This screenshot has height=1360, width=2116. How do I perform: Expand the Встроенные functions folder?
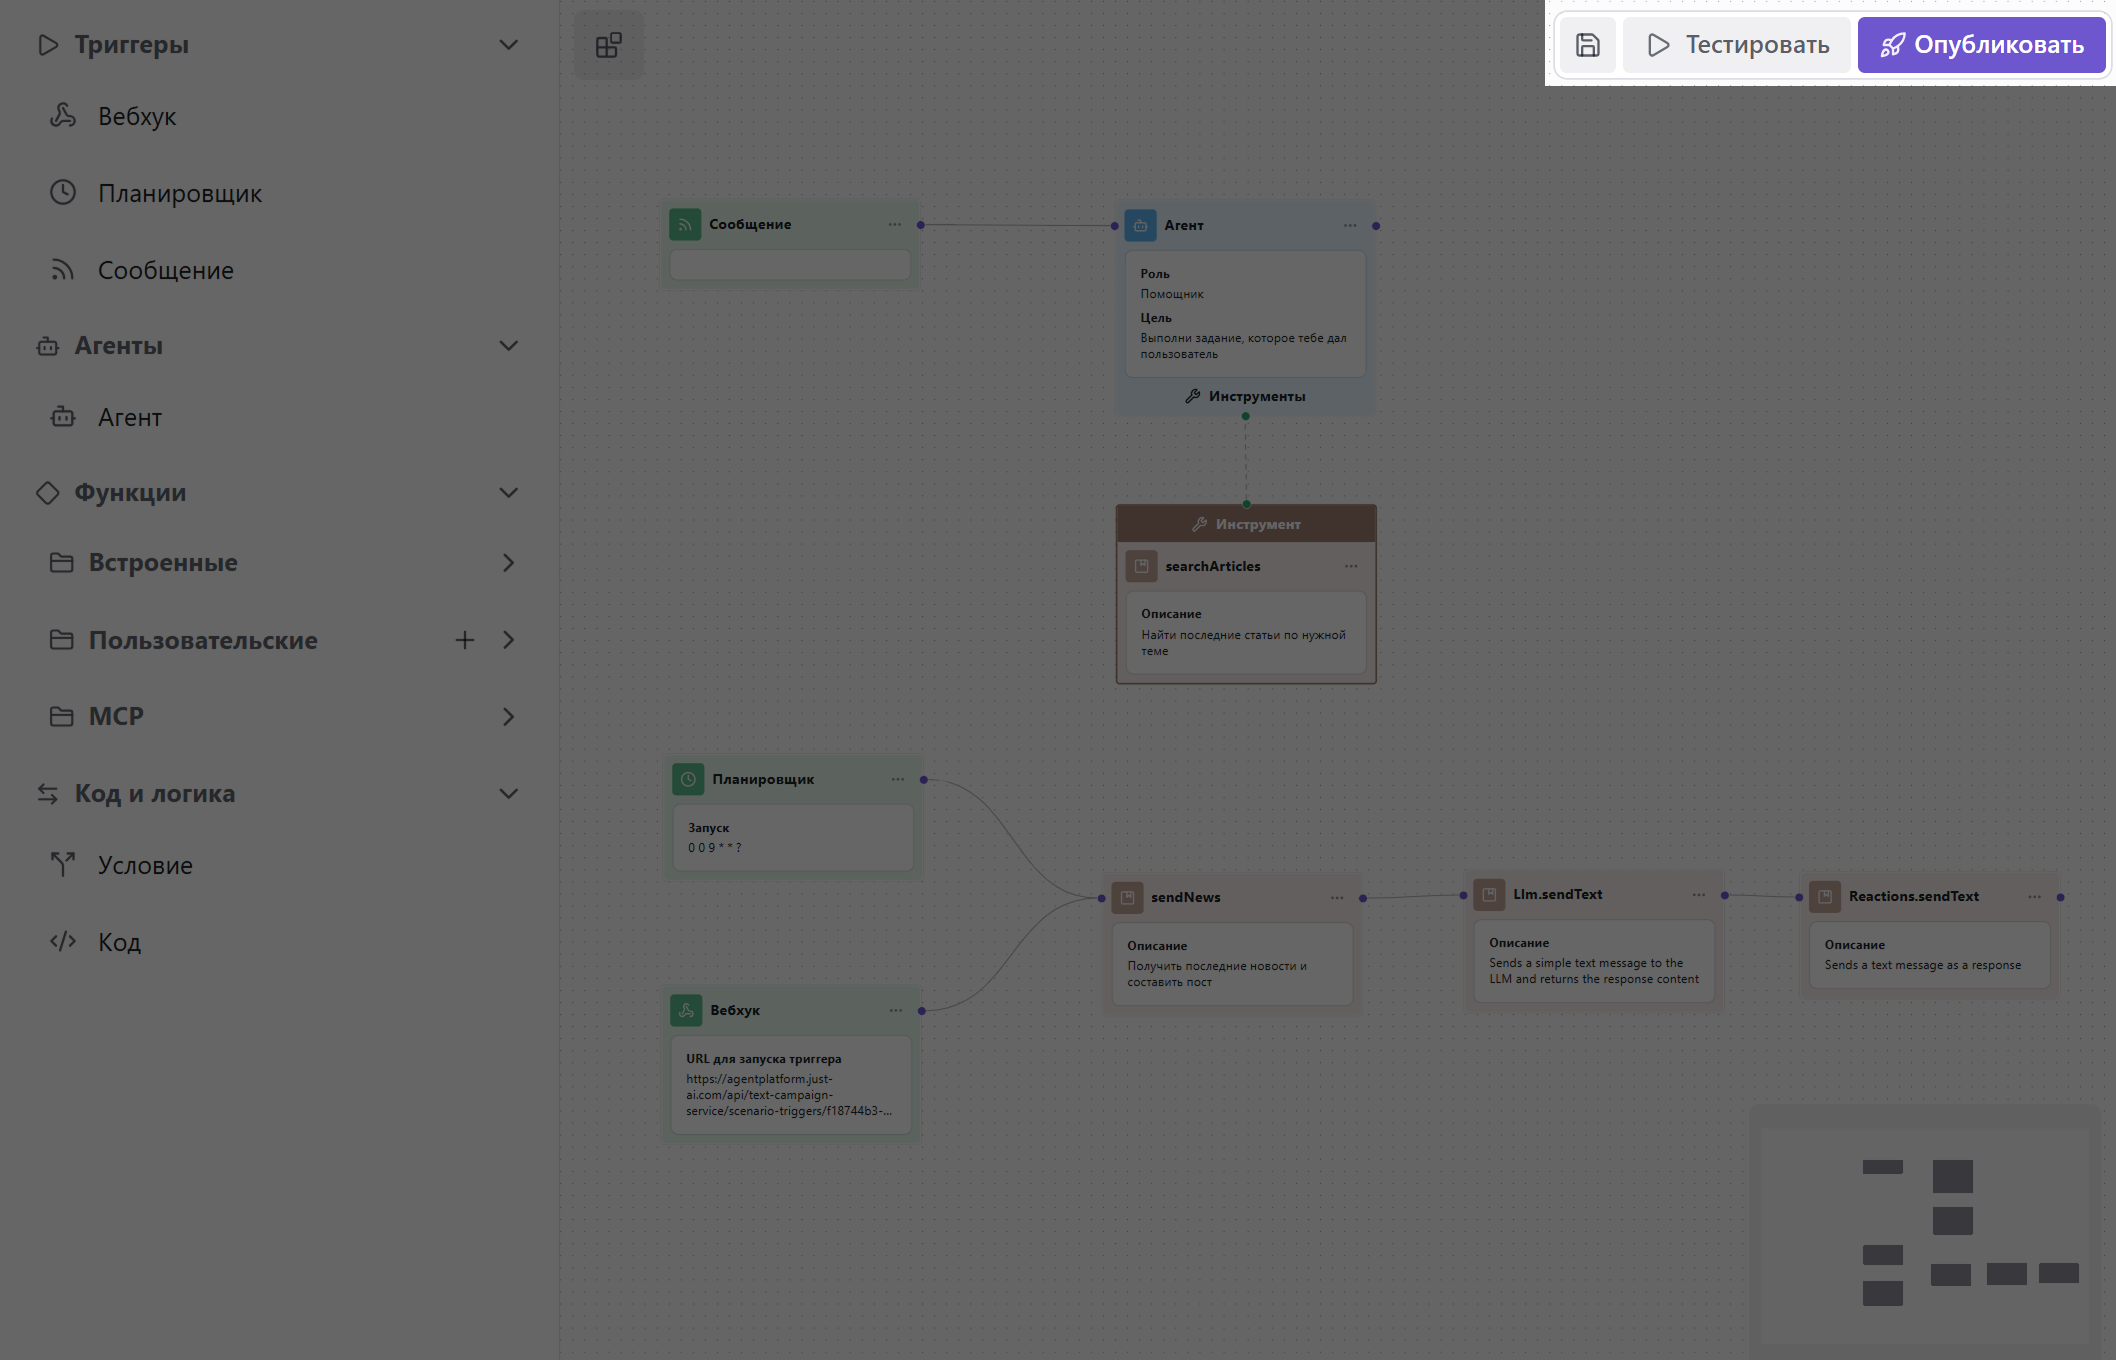(x=508, y=563)
